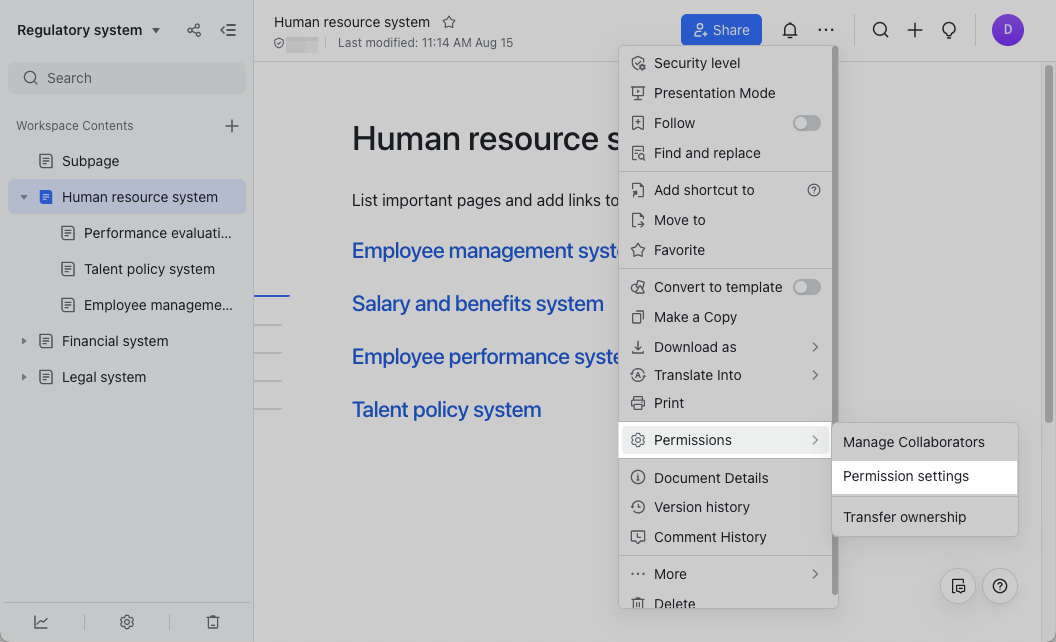
Task: Star the Human resource system document
Action: point(449,22)
